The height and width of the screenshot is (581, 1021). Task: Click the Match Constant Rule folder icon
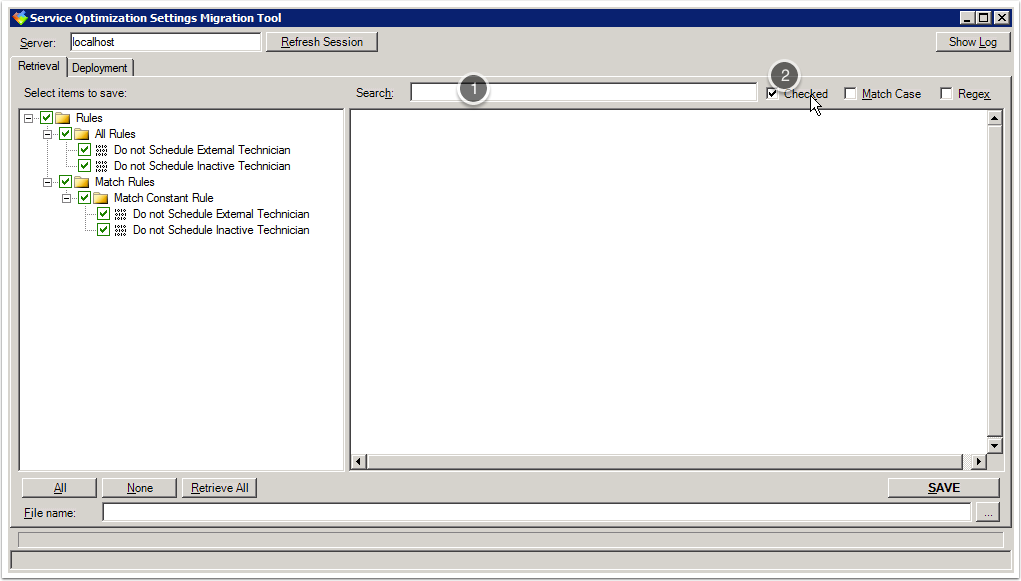[x=101, y=198]
